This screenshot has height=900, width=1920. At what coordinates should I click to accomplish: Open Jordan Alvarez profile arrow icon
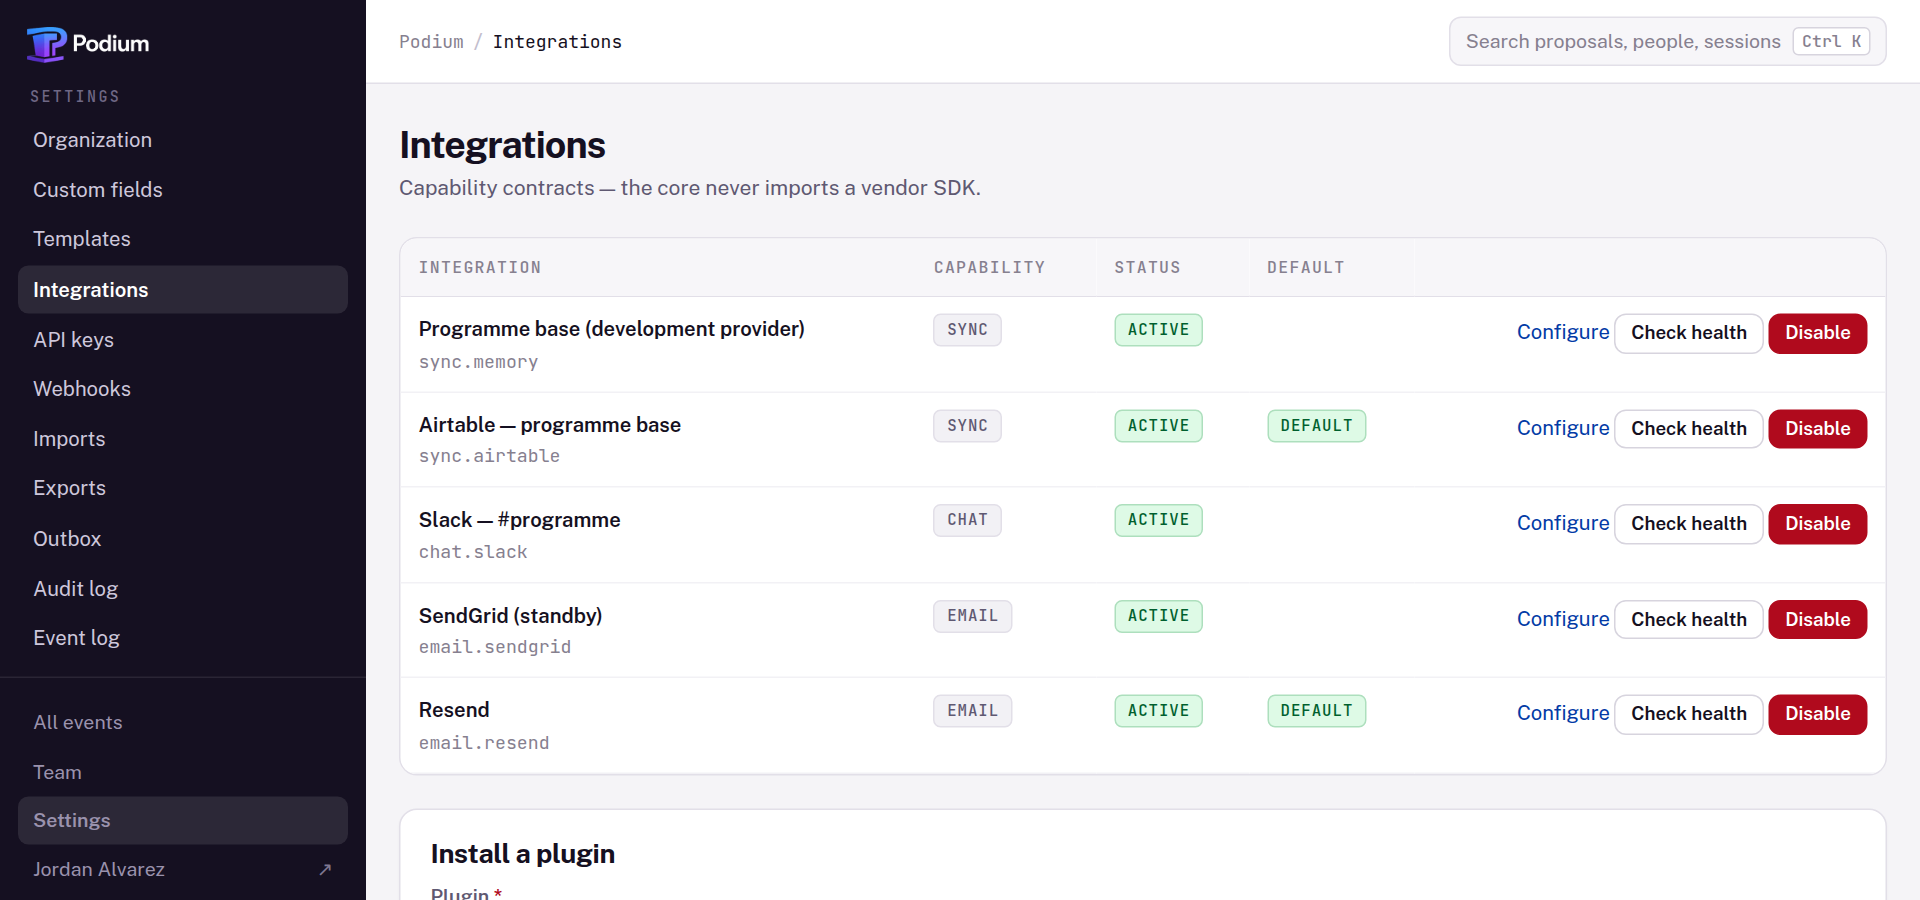pos(325,870)
